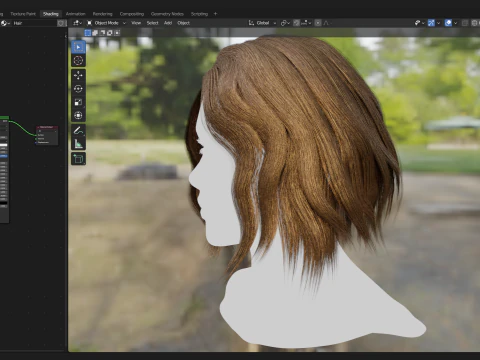Click the black color swatch in shader node
Viewport: 480px width, 360px height.
pos(3,203)
